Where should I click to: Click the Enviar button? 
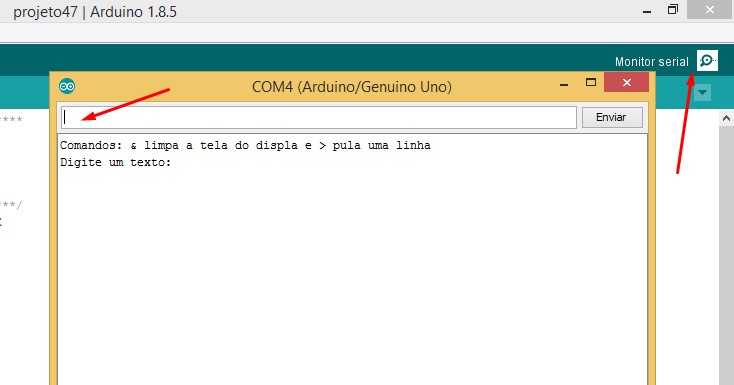[x=612, y=117]
